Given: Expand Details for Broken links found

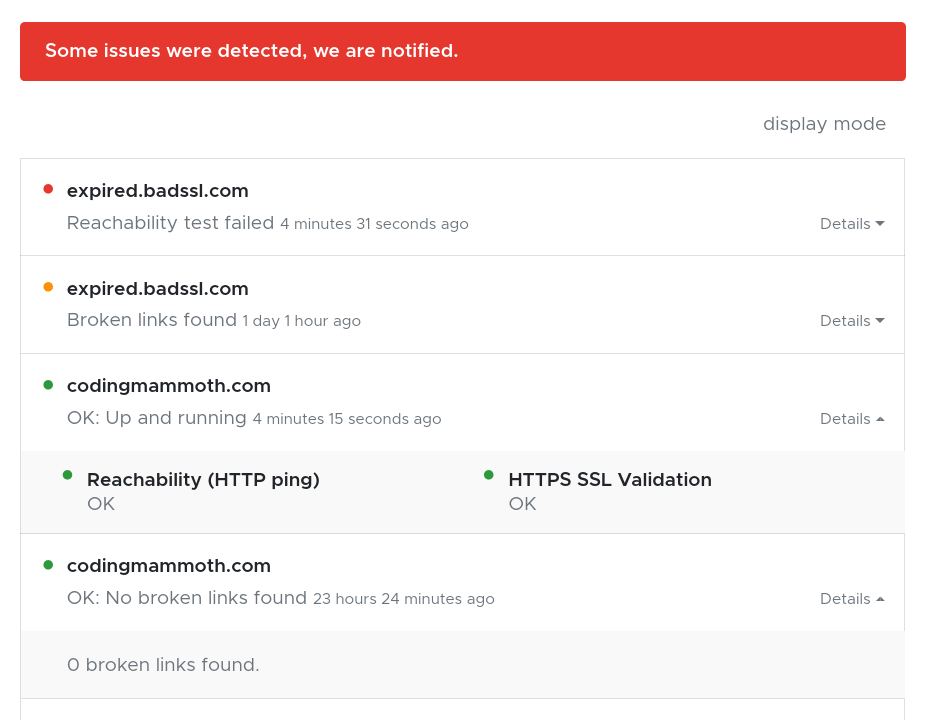Looking at the screenshot, I should (x=852, y=321).
